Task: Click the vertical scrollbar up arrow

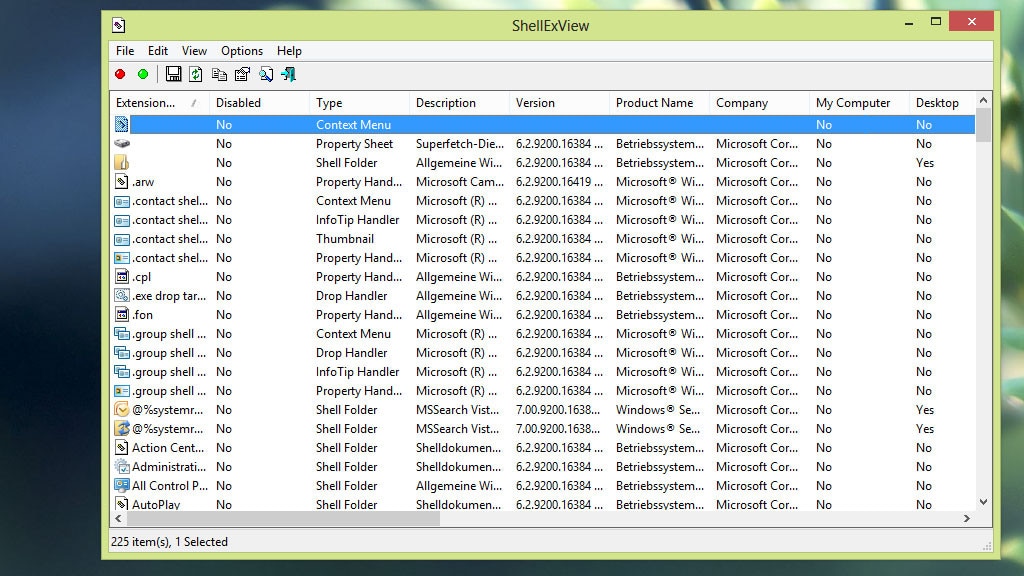Action: pos(984,100)
